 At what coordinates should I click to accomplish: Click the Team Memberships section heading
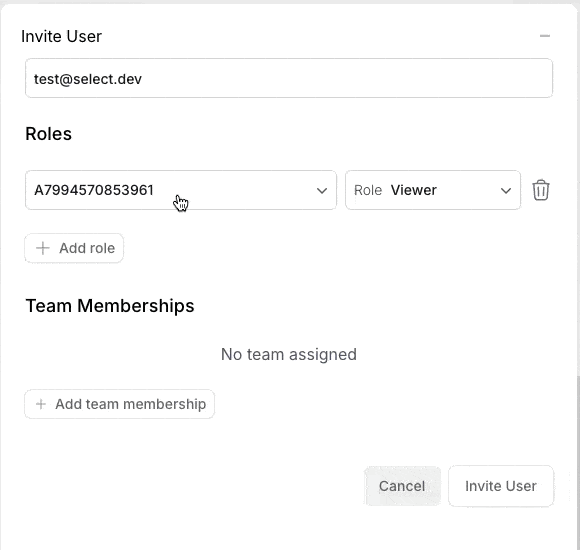(x=110, y=306)
